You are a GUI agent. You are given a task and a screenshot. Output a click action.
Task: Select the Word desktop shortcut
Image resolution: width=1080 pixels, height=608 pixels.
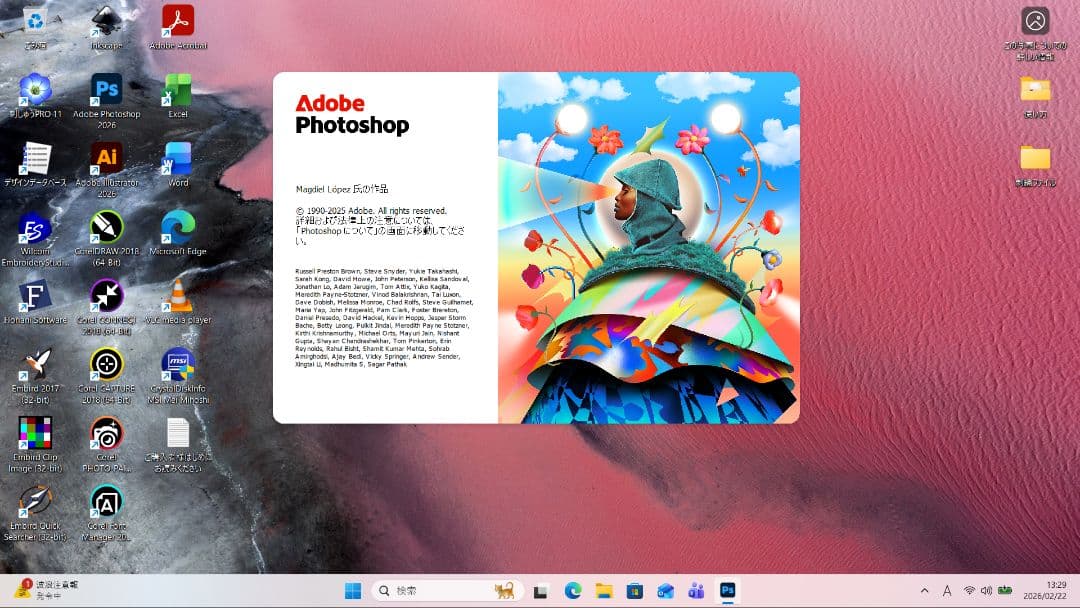[x=178, y=160]
